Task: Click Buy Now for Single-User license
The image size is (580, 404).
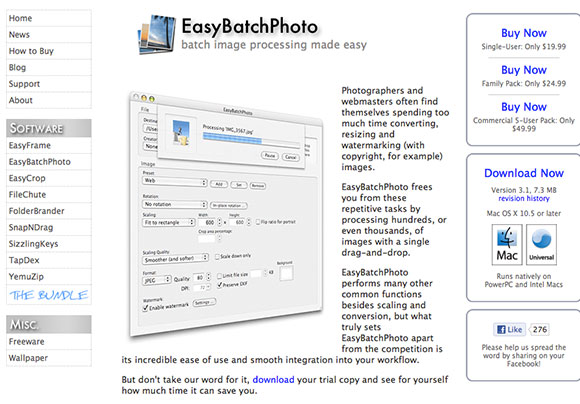Action: (x=523, y=33)
